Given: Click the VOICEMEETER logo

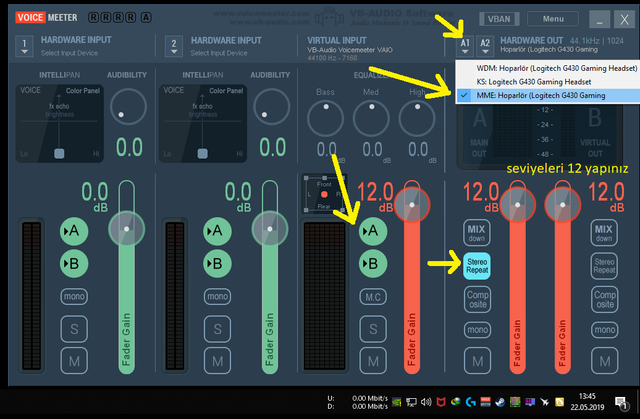Looking at the screenshot, I should (x=46, y=18).
